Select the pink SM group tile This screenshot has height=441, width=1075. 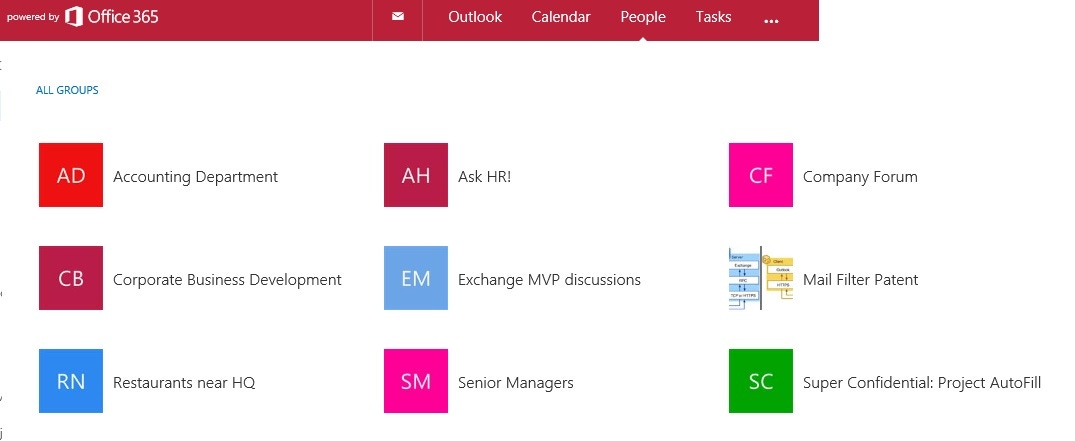tap(415, 381)
